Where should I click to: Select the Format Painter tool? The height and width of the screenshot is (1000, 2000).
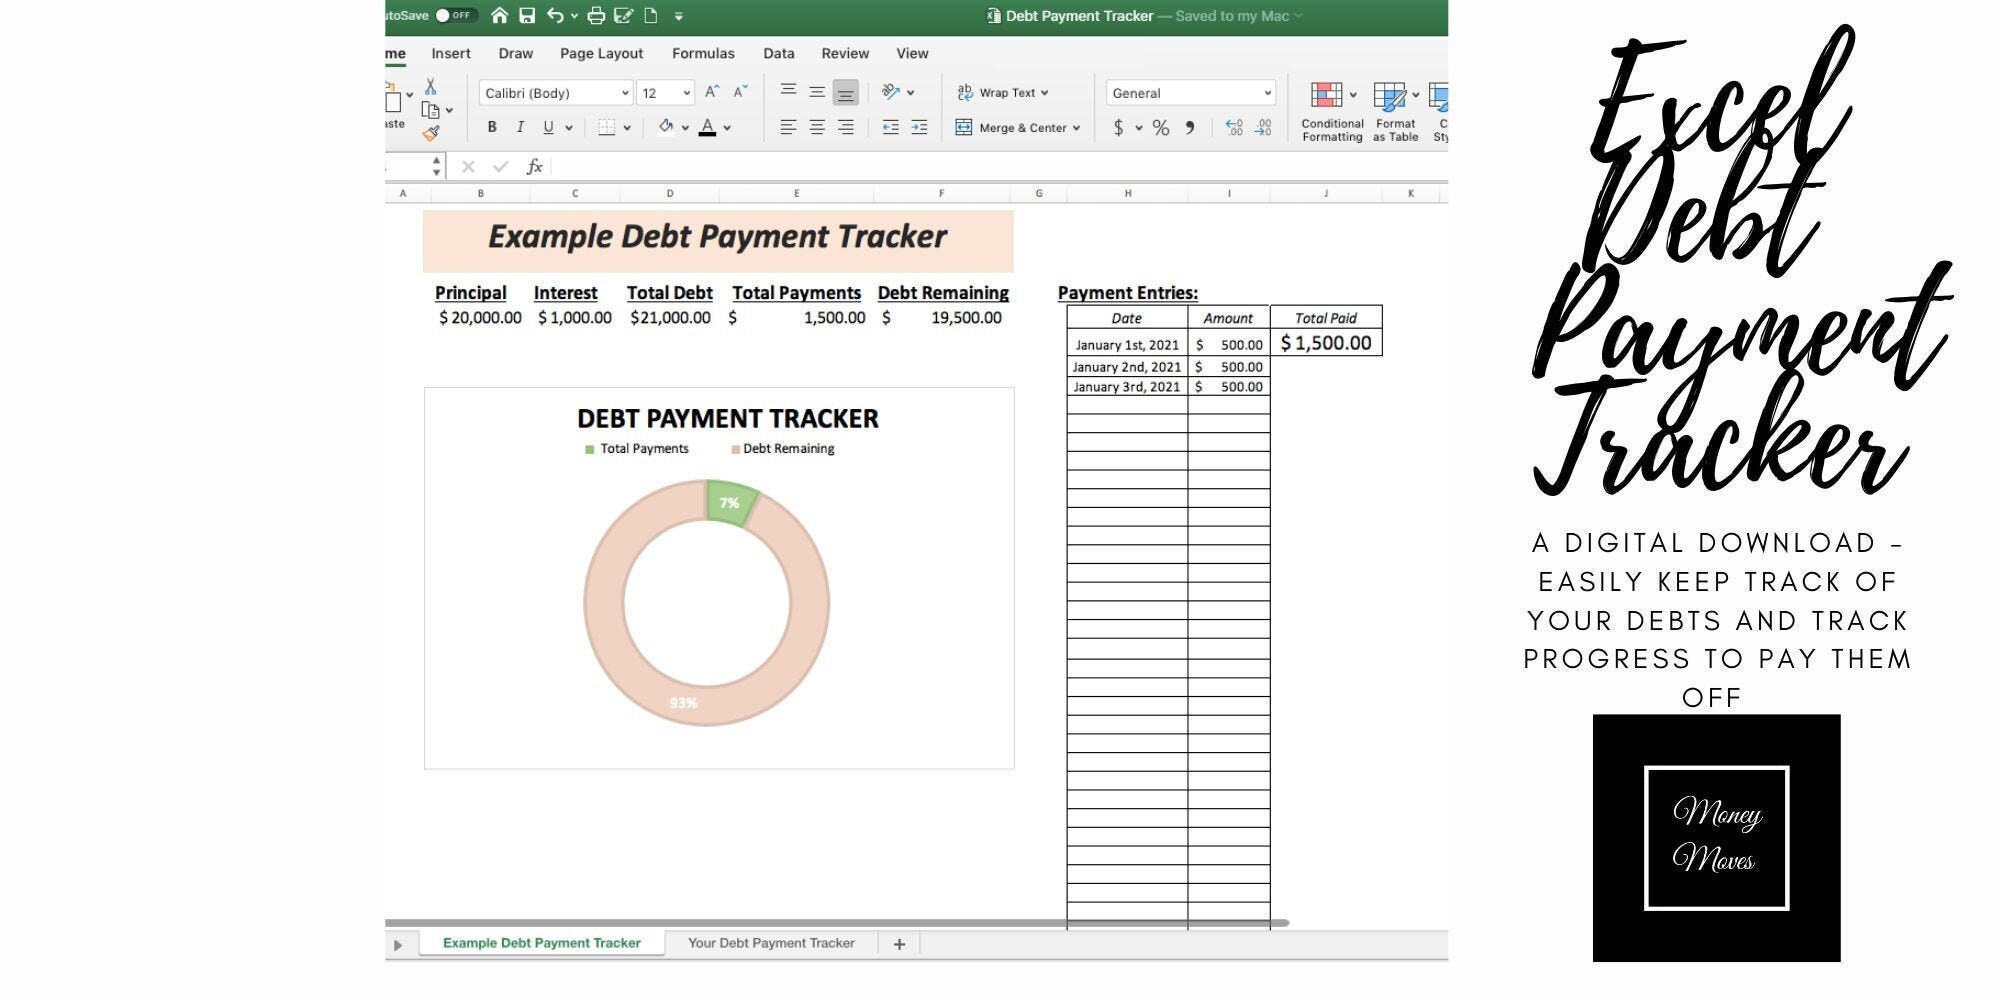(x=430, y=133)
